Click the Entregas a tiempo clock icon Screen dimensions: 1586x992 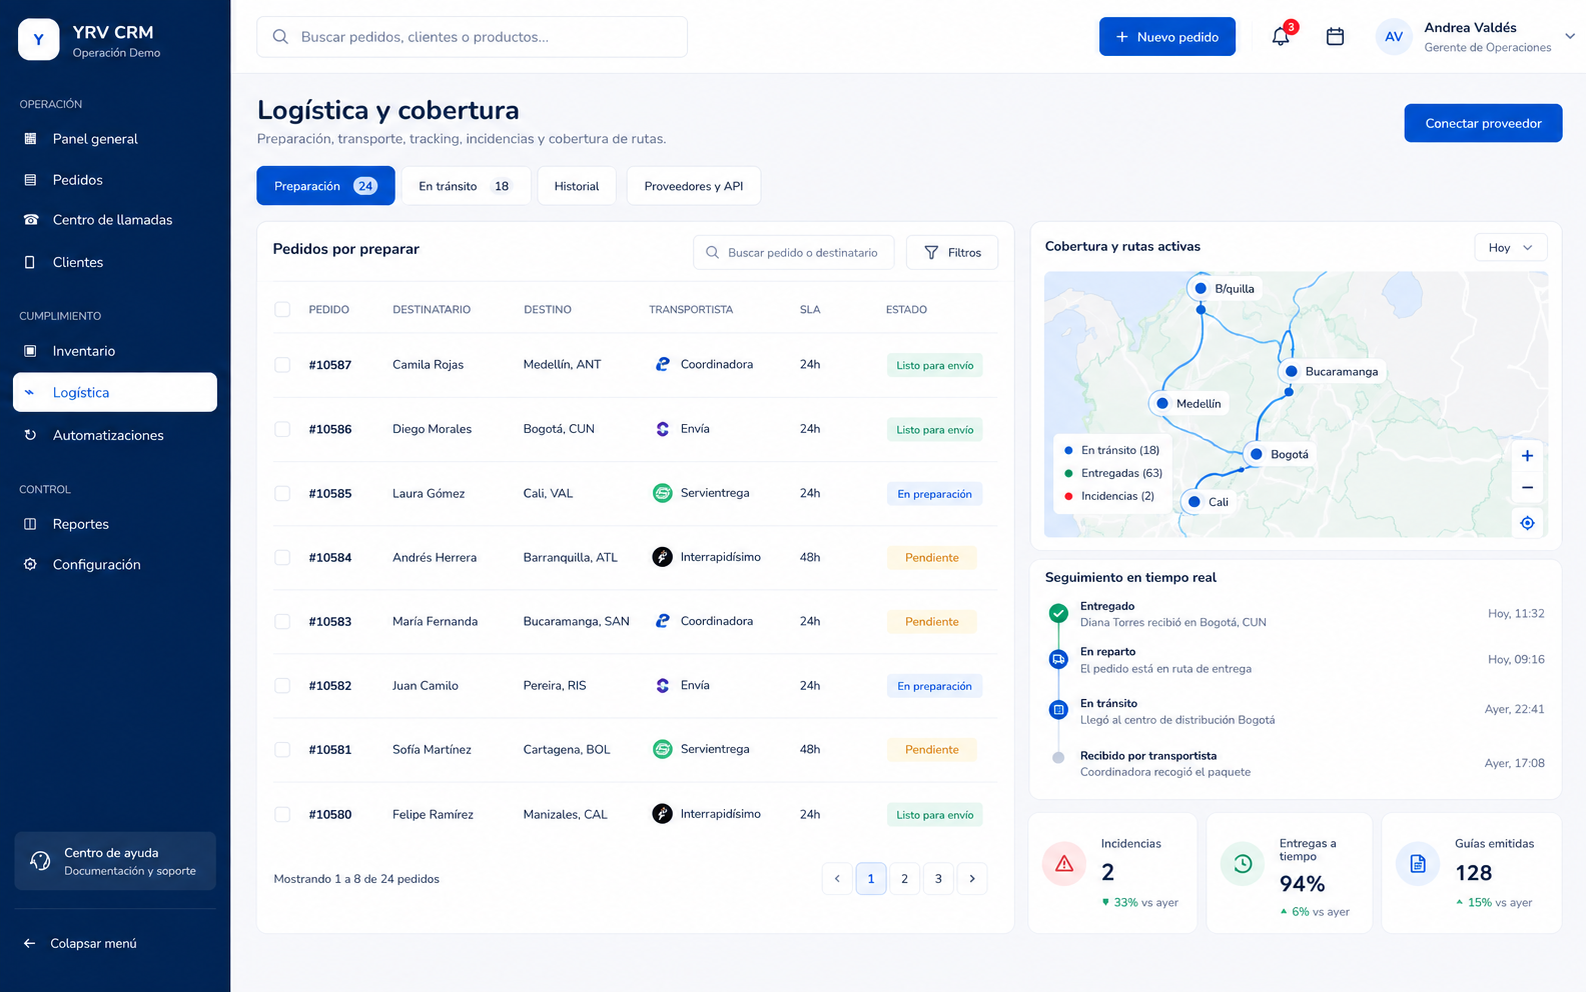(1243, 863)
